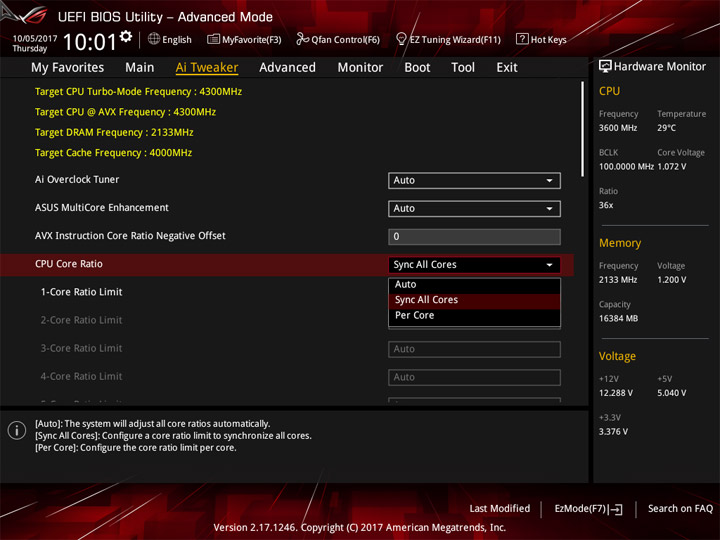Image resolution: width=720 pixels, height=540 pixels.
Task: Click memory capacity 16384 MB value
Action: tap(618, 319)
